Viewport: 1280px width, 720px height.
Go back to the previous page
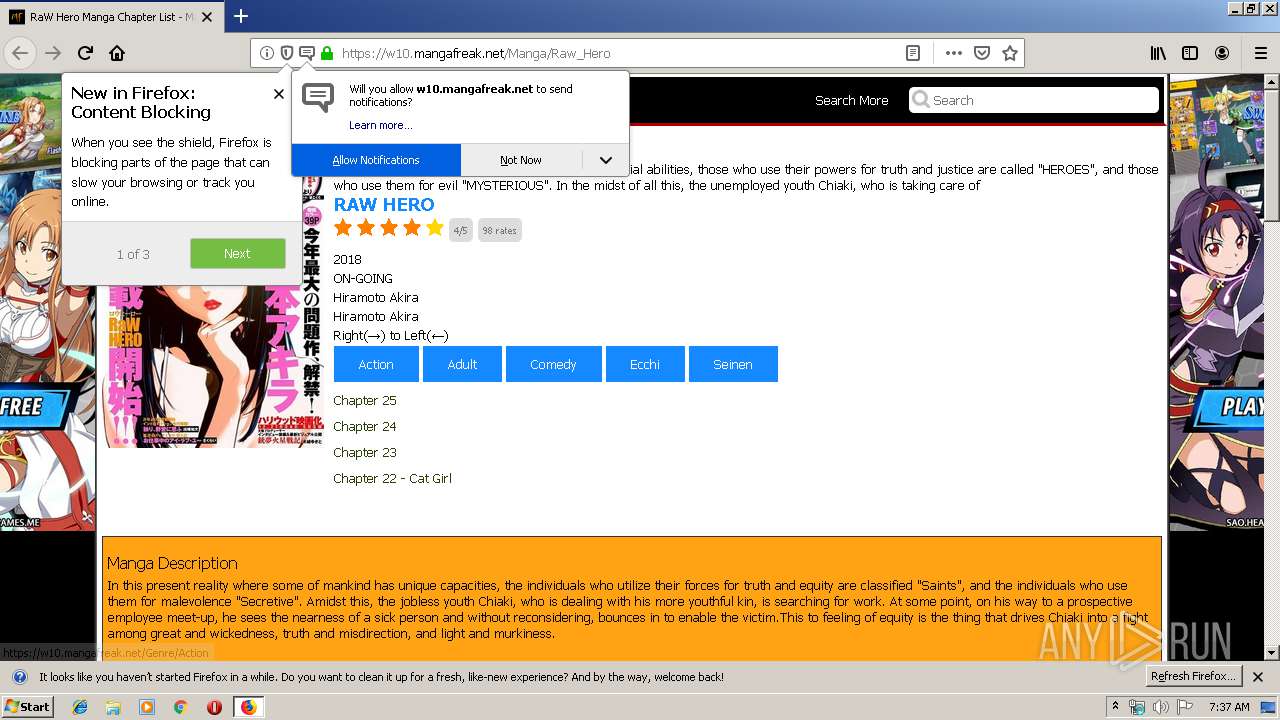coord(20,53)
